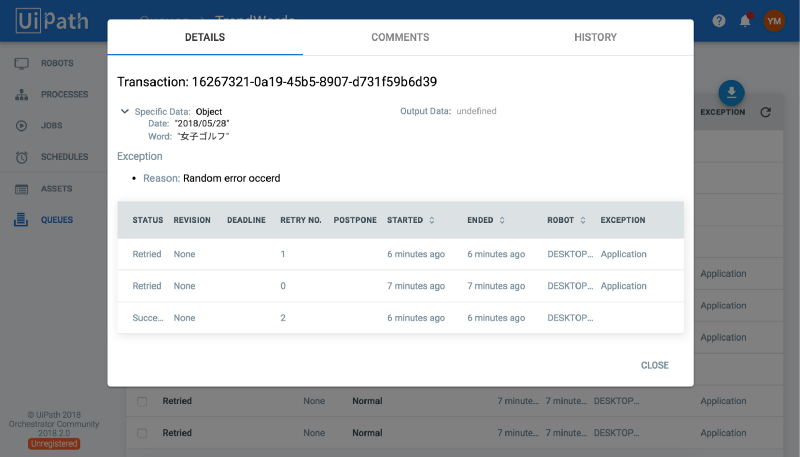Viewport: 800px width, 457px height.
Task: Click the Retry No. column header
Action: click(x=301, y=220)
